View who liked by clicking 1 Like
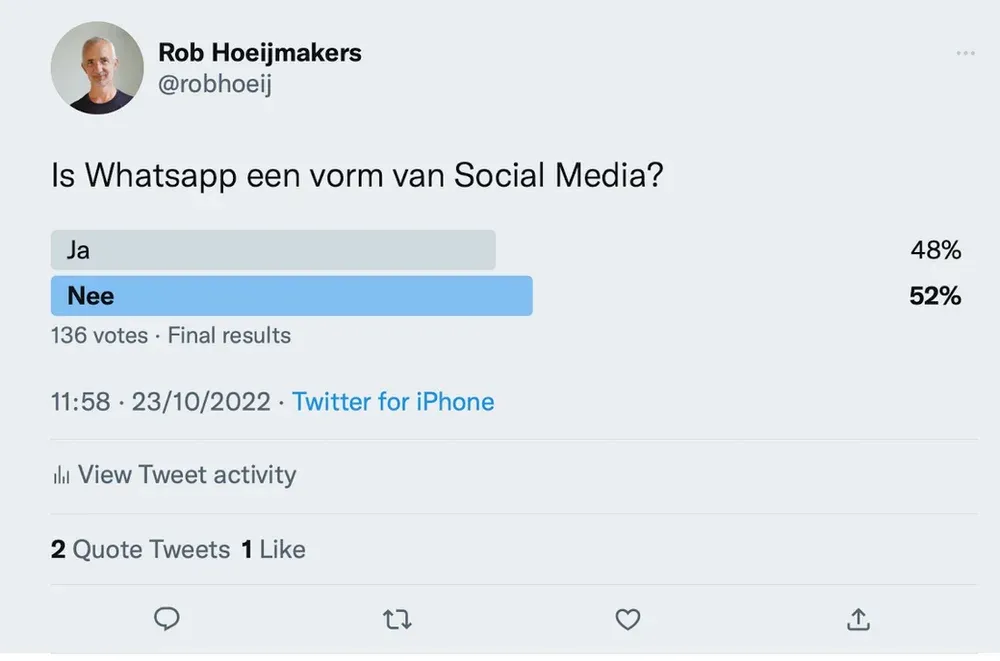This screenshot has width=1000, height=661. tap(272, 549)
